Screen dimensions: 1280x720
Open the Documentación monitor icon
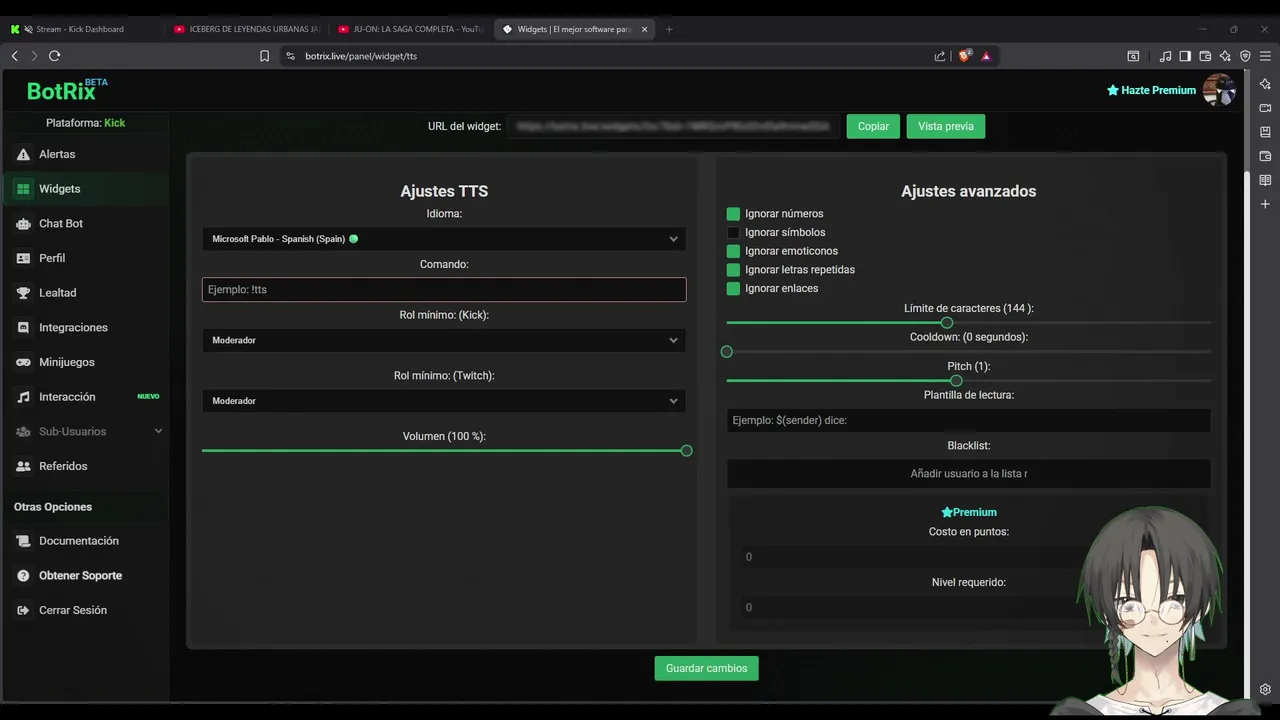pyautogui.click(x=23, y=541)
